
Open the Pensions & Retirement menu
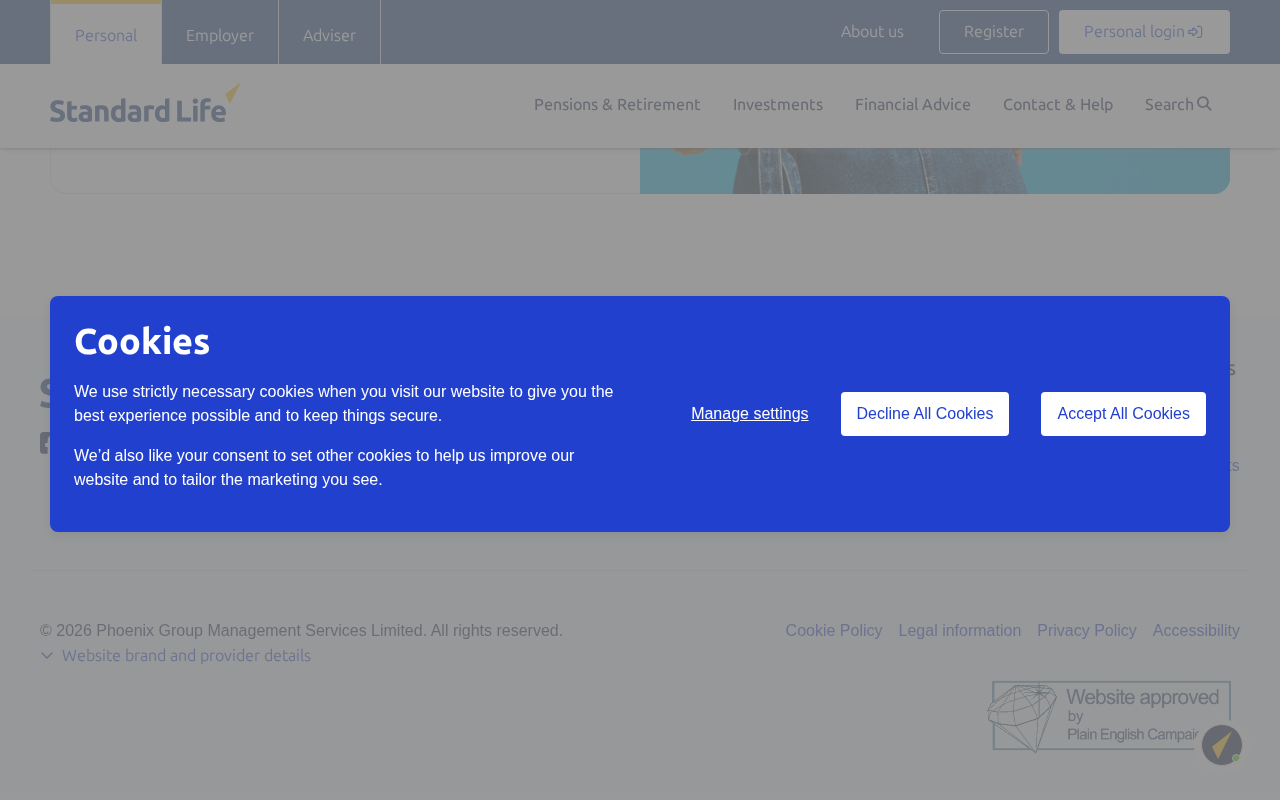[x=617, y=104]
